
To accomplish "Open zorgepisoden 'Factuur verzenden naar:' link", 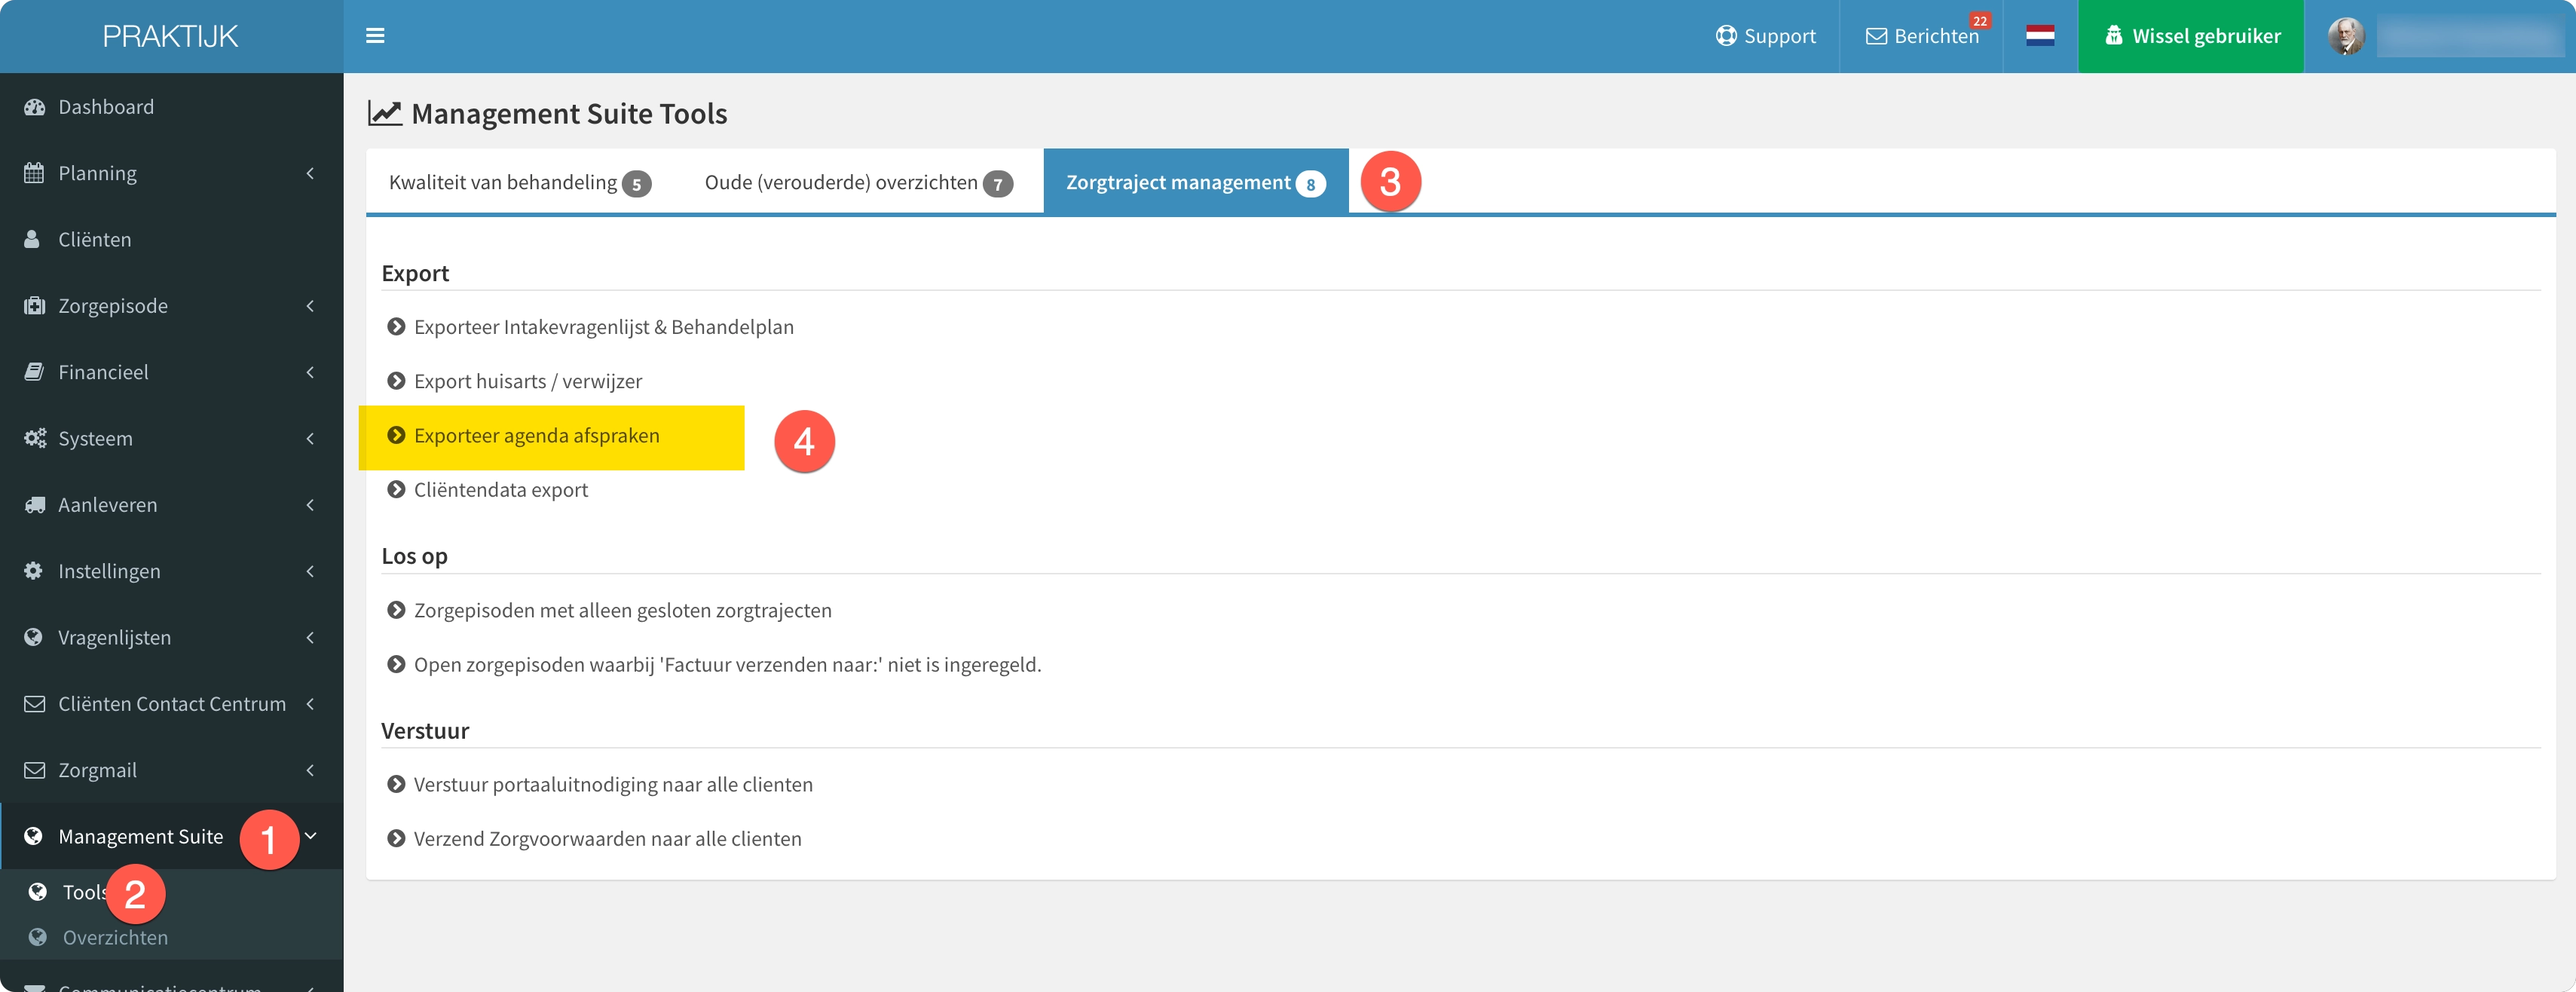I will 728,665.
